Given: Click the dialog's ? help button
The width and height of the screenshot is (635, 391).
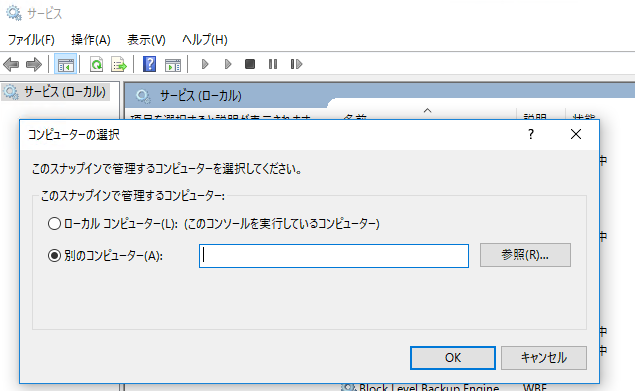Looking at the screenshot, I should click(531, 134).
